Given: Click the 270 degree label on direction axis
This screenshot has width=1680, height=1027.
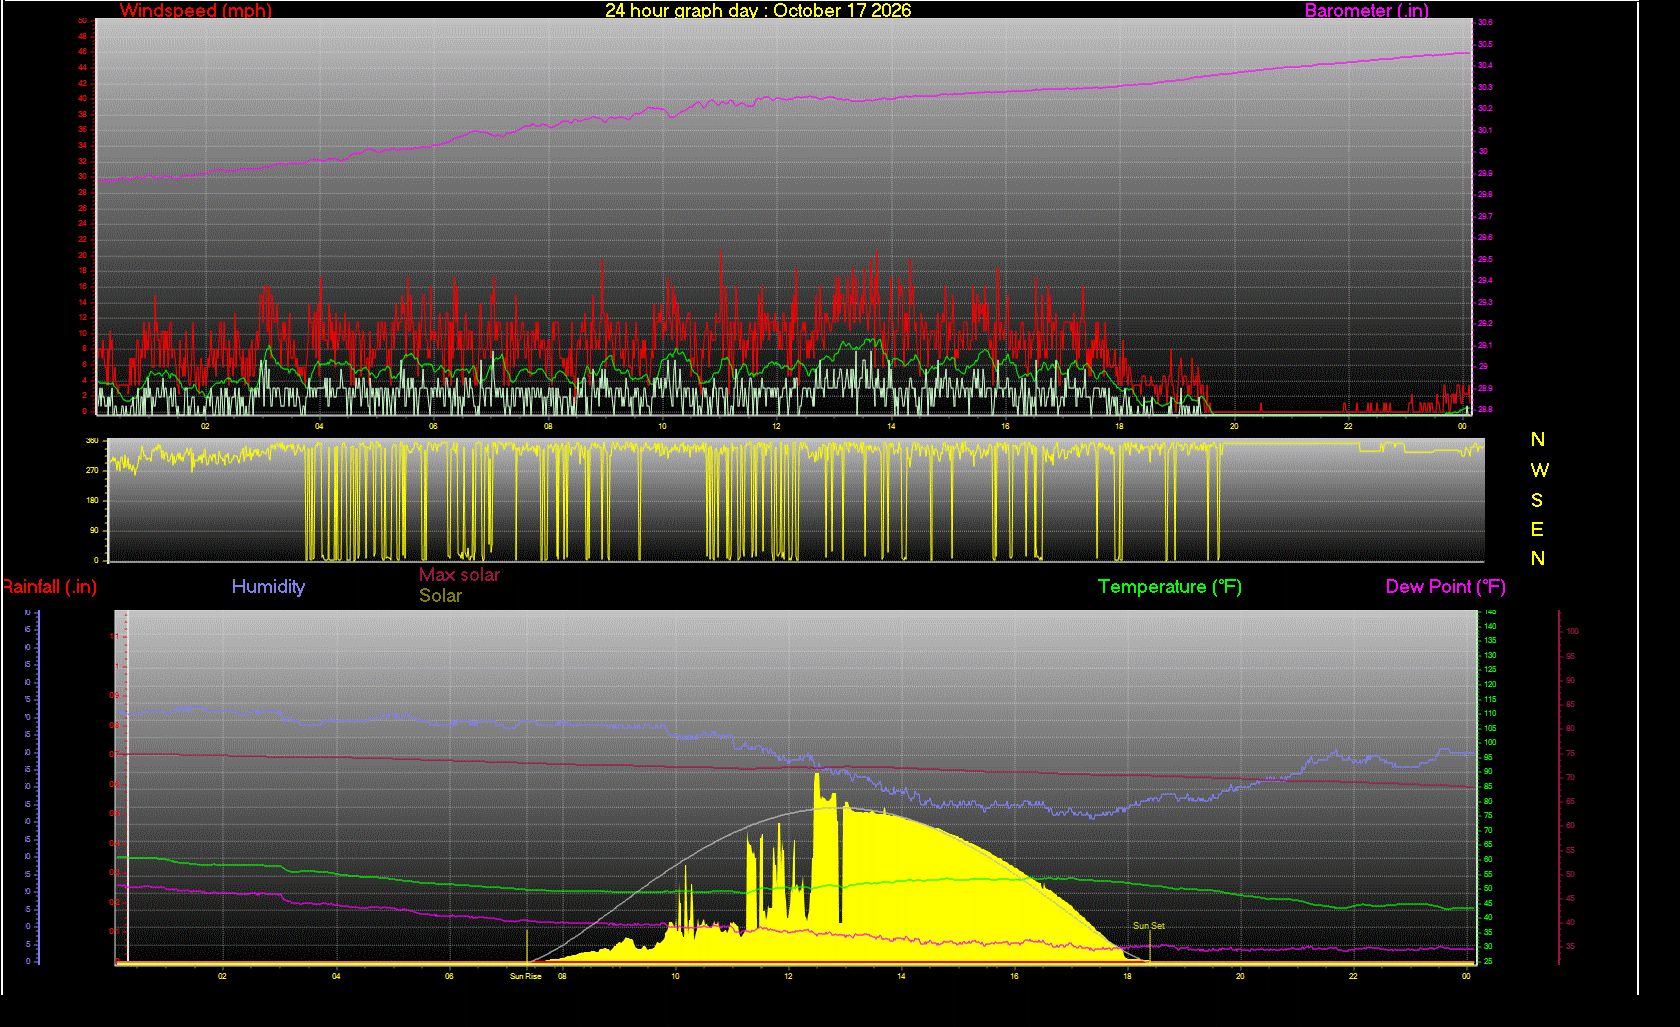Looking at the screenshot, I should coord(92,470).
